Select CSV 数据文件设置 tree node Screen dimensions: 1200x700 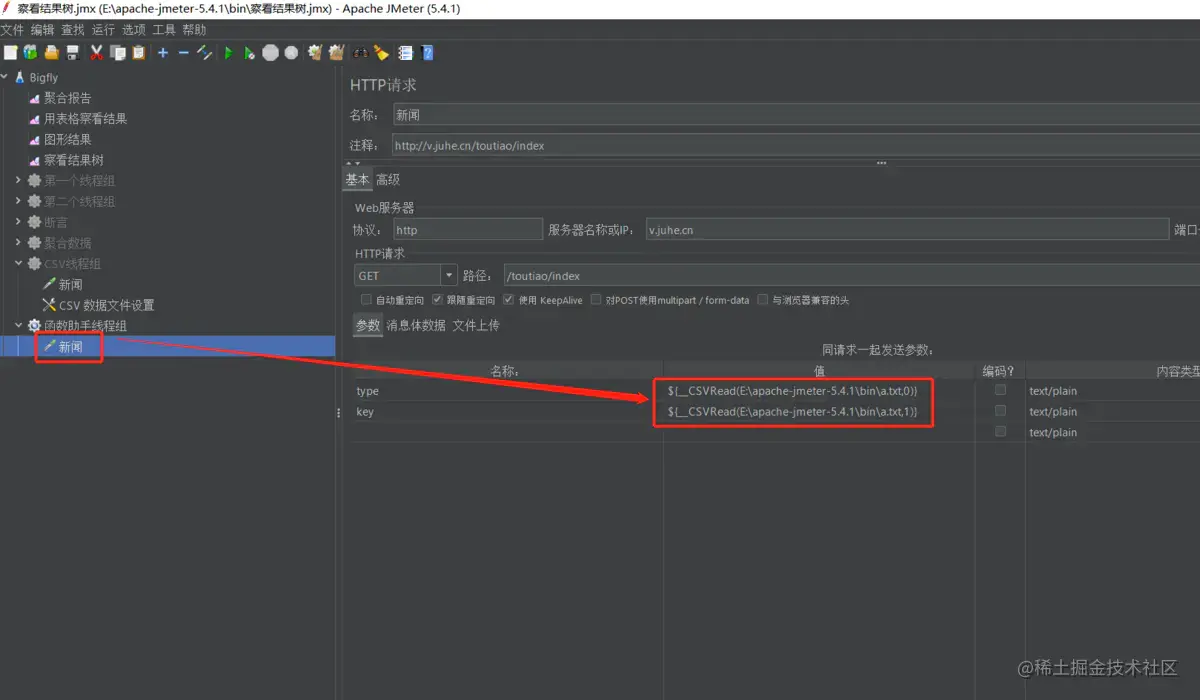[x=106, y=305]
